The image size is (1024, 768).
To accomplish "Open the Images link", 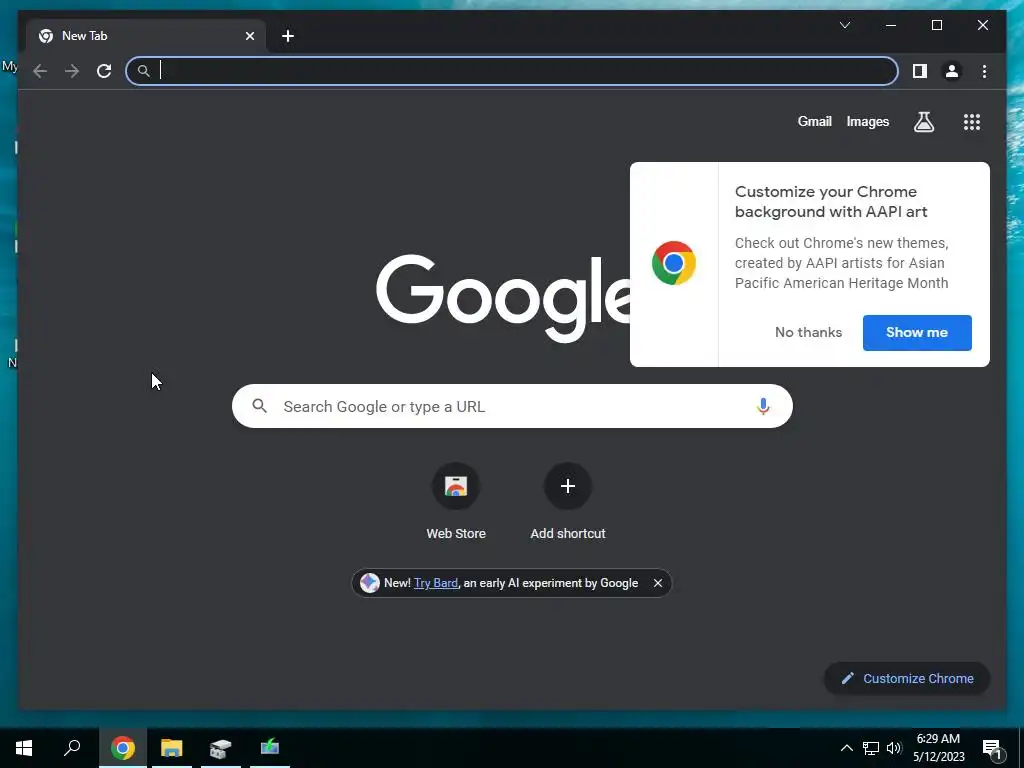I will click(867, 121).
